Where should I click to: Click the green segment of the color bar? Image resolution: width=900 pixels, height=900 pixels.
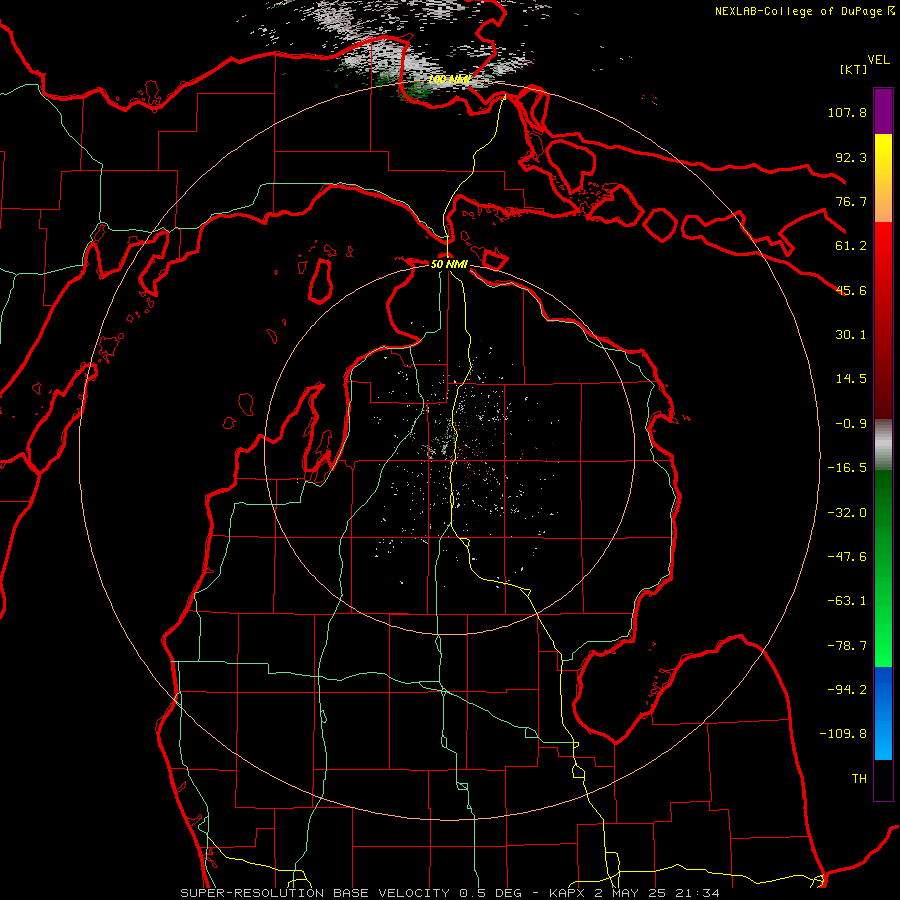[x=883, y=568]
